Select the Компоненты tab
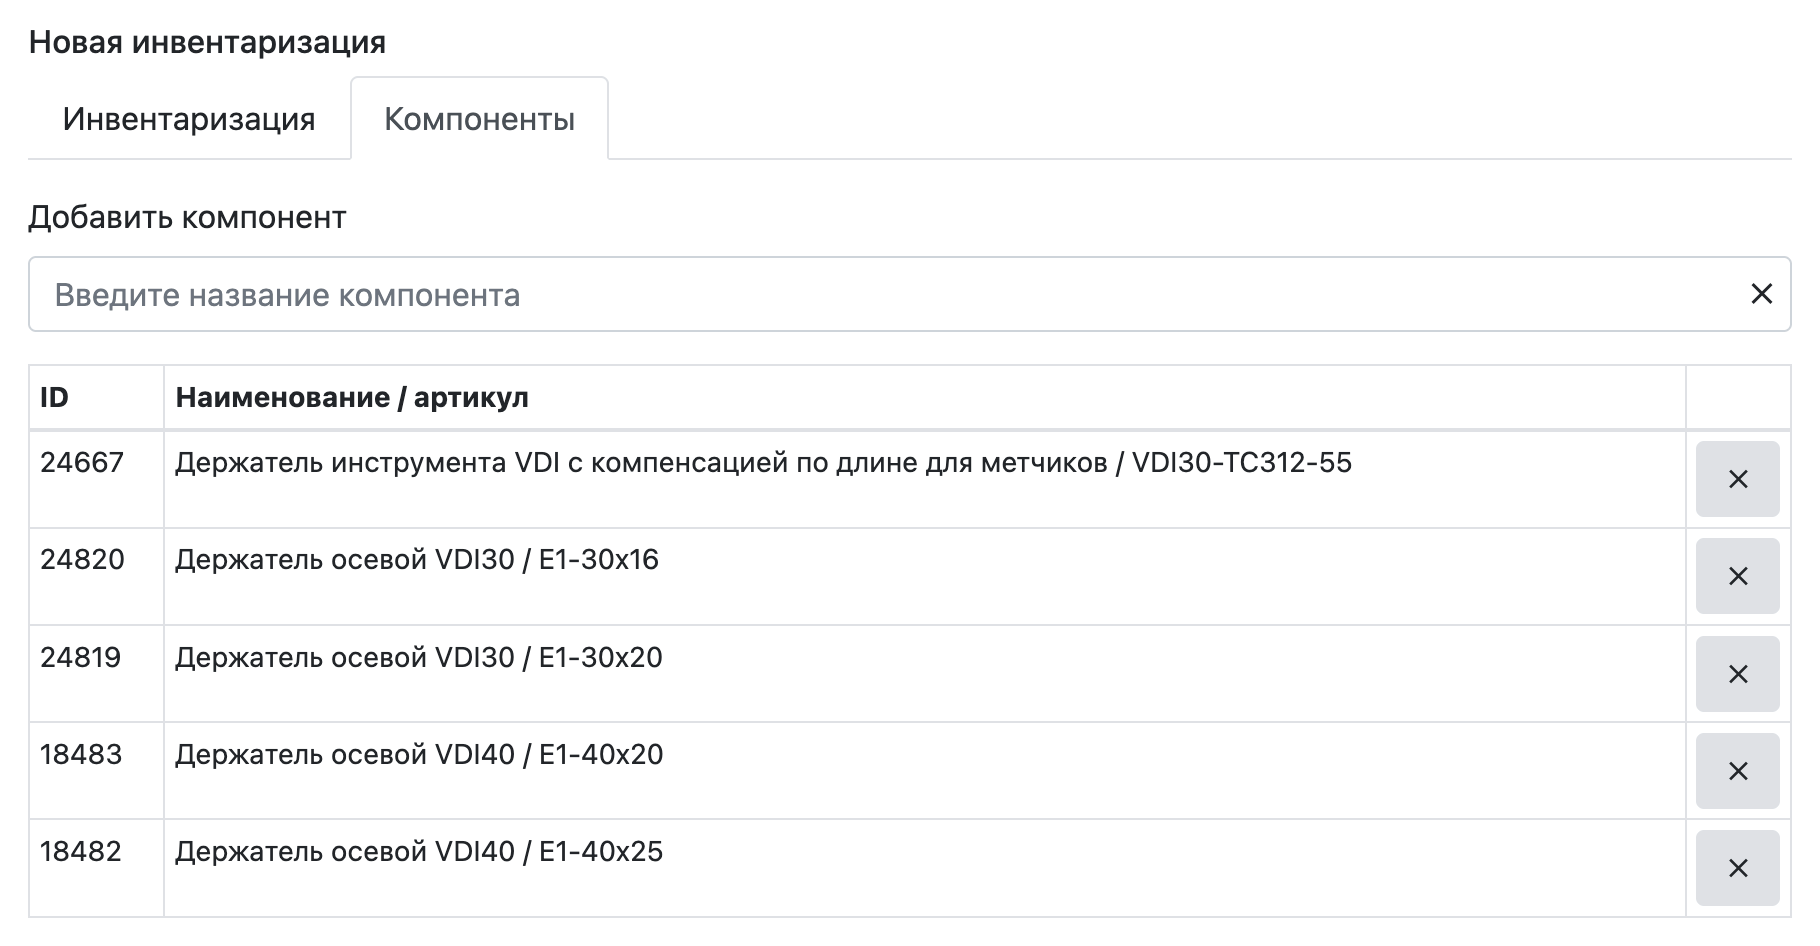The width and height of the screenshot is (1820, 946). pos(479,119)
